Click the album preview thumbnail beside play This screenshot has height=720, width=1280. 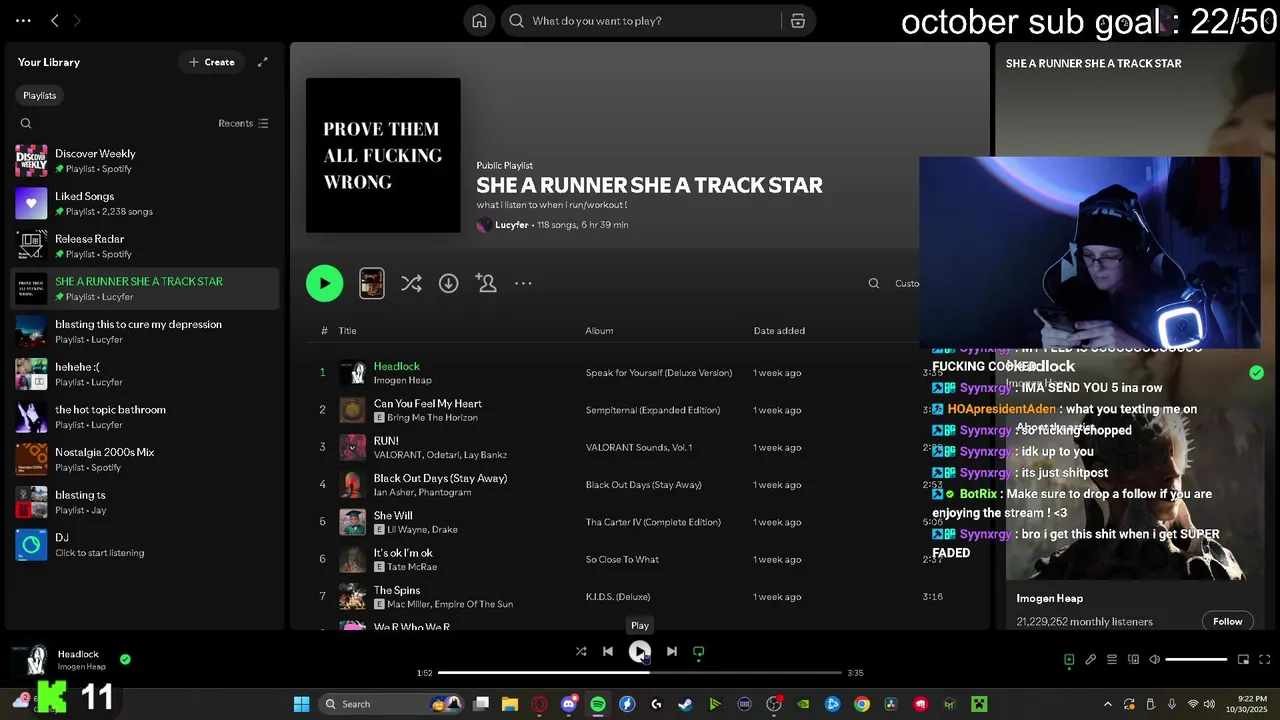[371, 283]
